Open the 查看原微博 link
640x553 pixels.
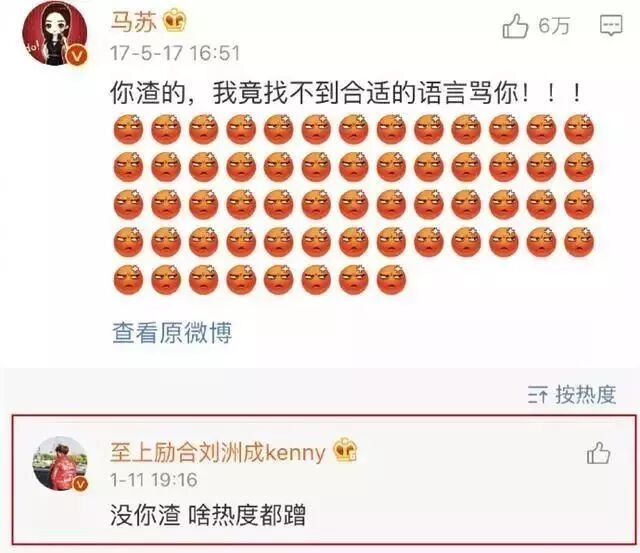pos(172,333)
